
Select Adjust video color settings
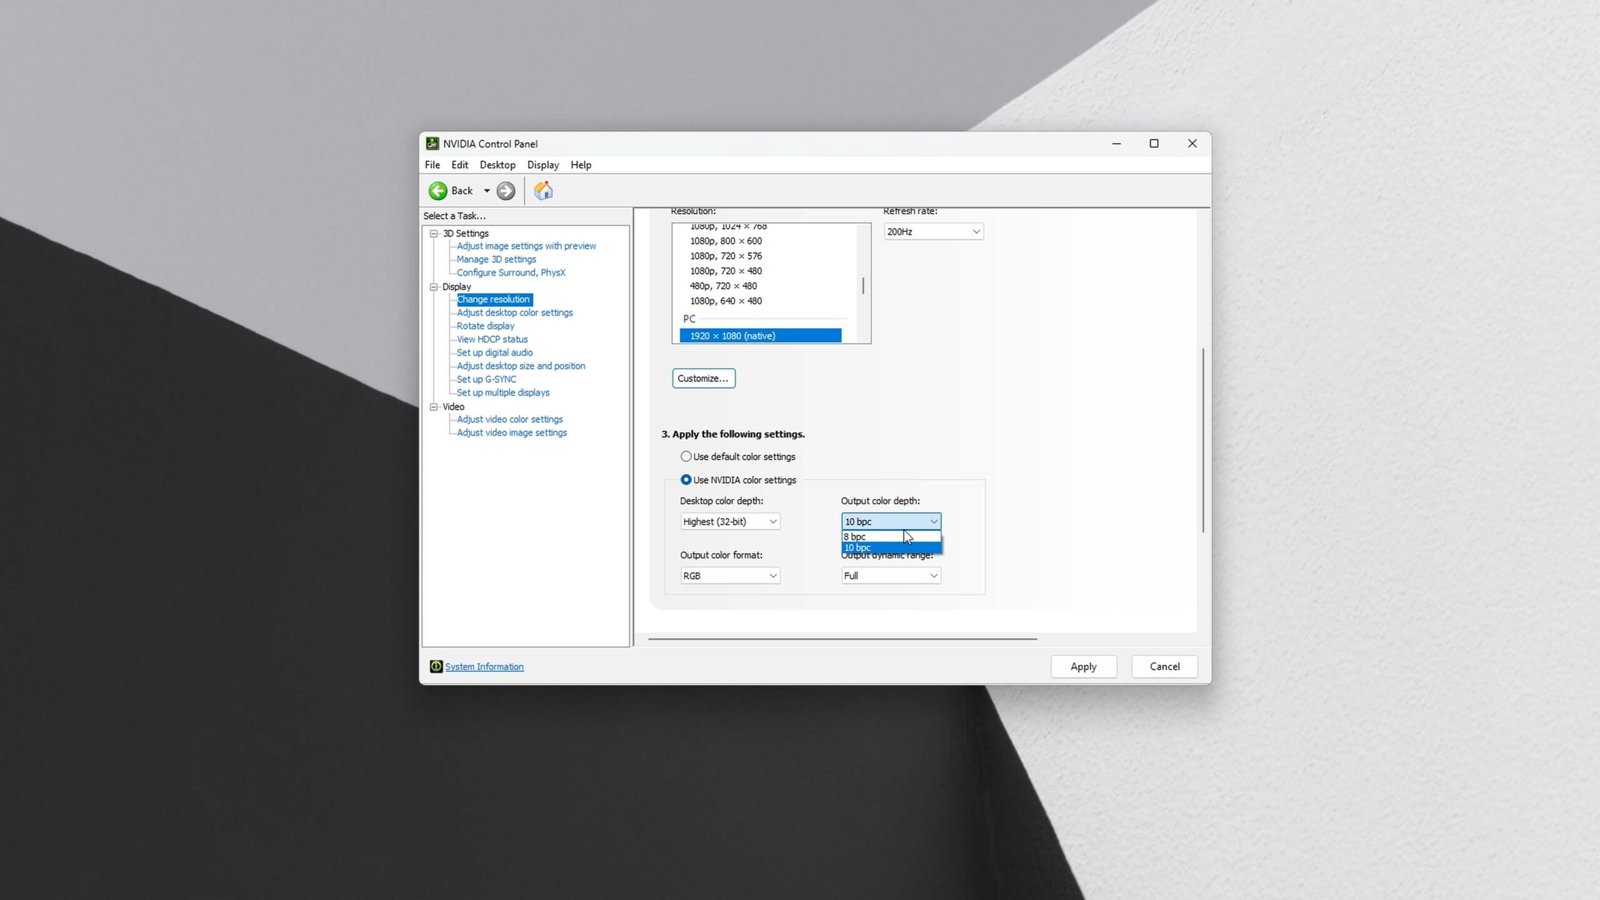click(x=510, y=420)
